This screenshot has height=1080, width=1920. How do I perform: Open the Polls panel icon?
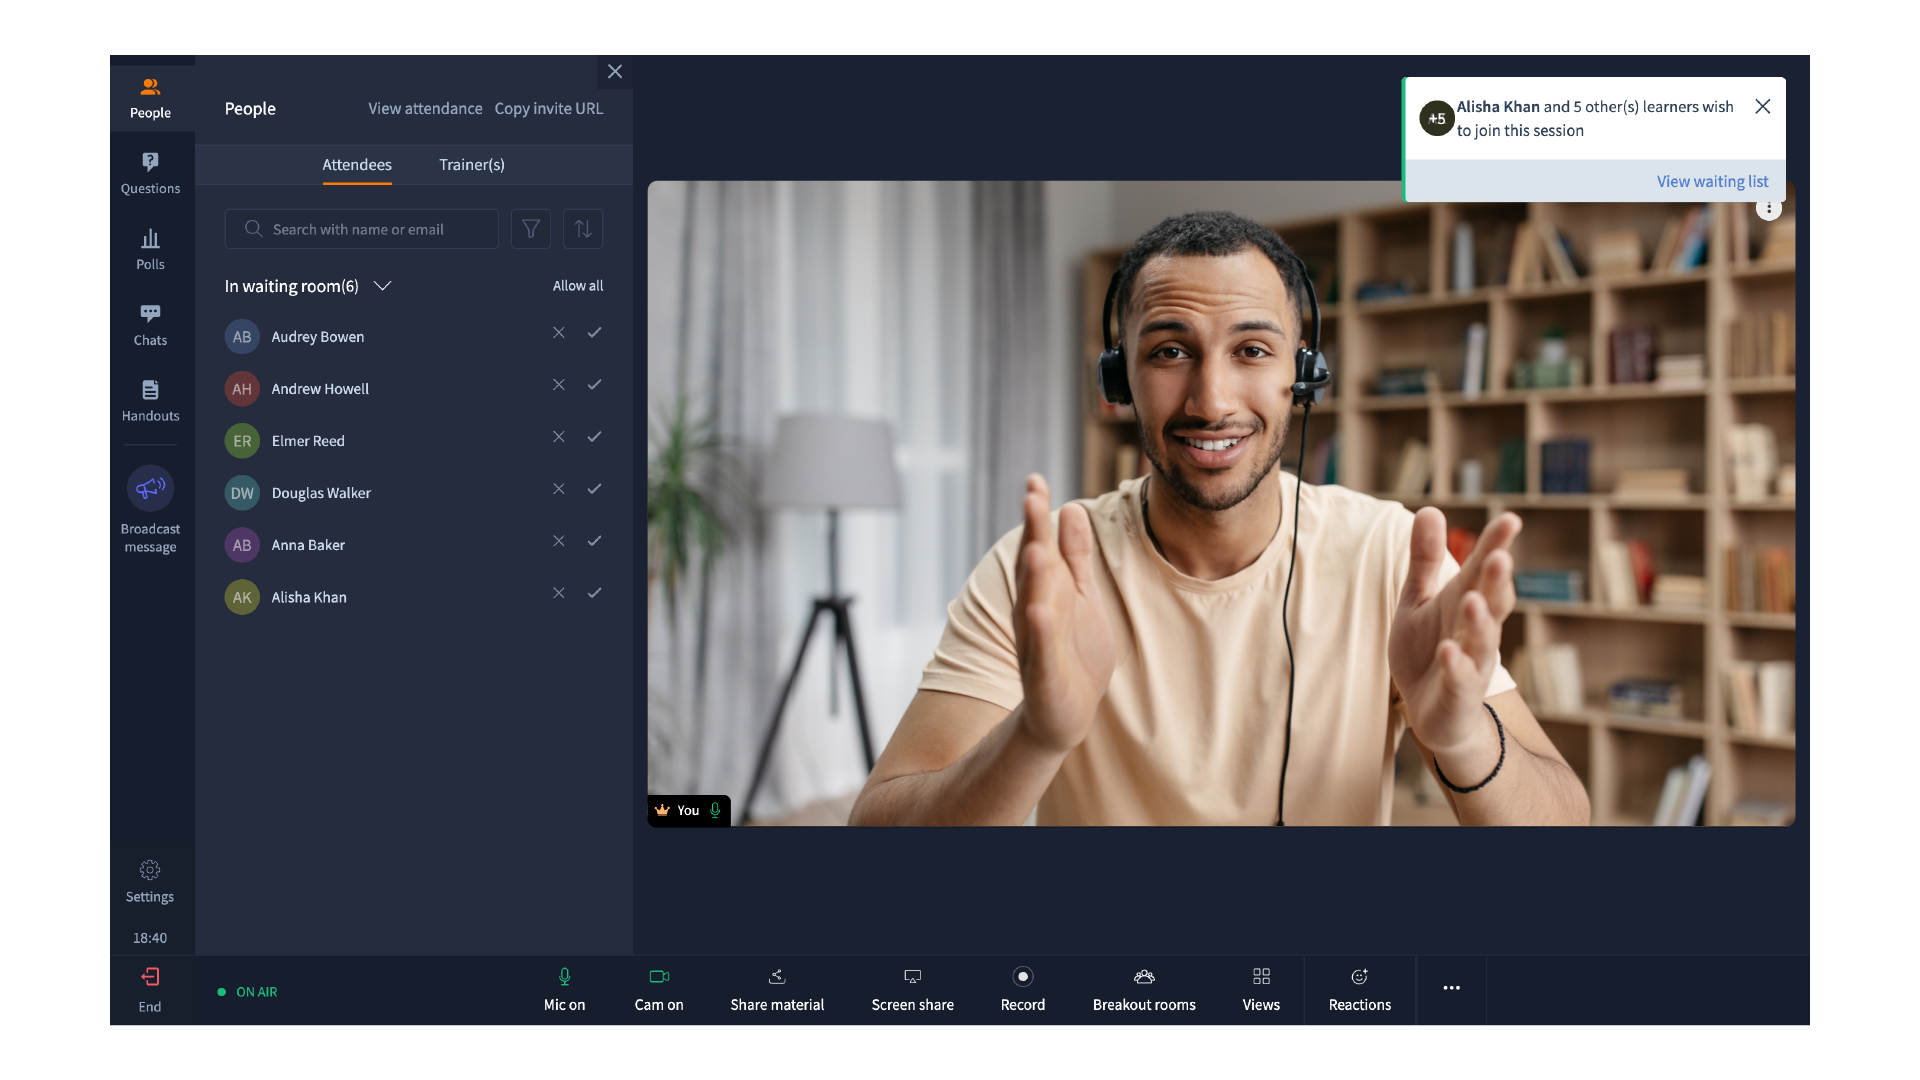click(150, 249)
